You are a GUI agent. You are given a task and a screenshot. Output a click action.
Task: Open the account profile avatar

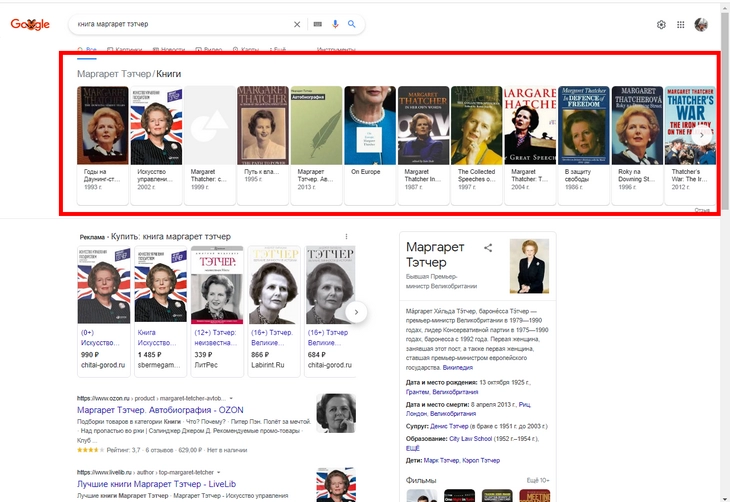click(701, 25)
